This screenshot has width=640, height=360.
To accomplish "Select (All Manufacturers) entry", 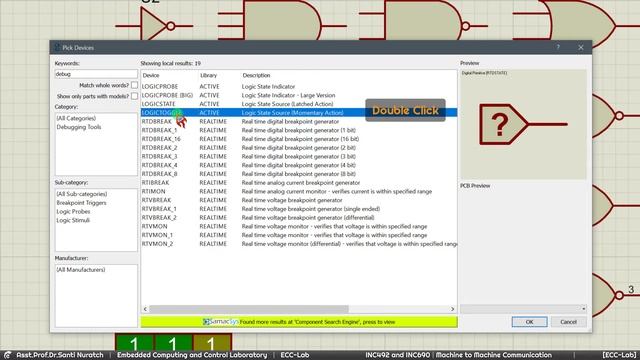I will click(81, 270).
